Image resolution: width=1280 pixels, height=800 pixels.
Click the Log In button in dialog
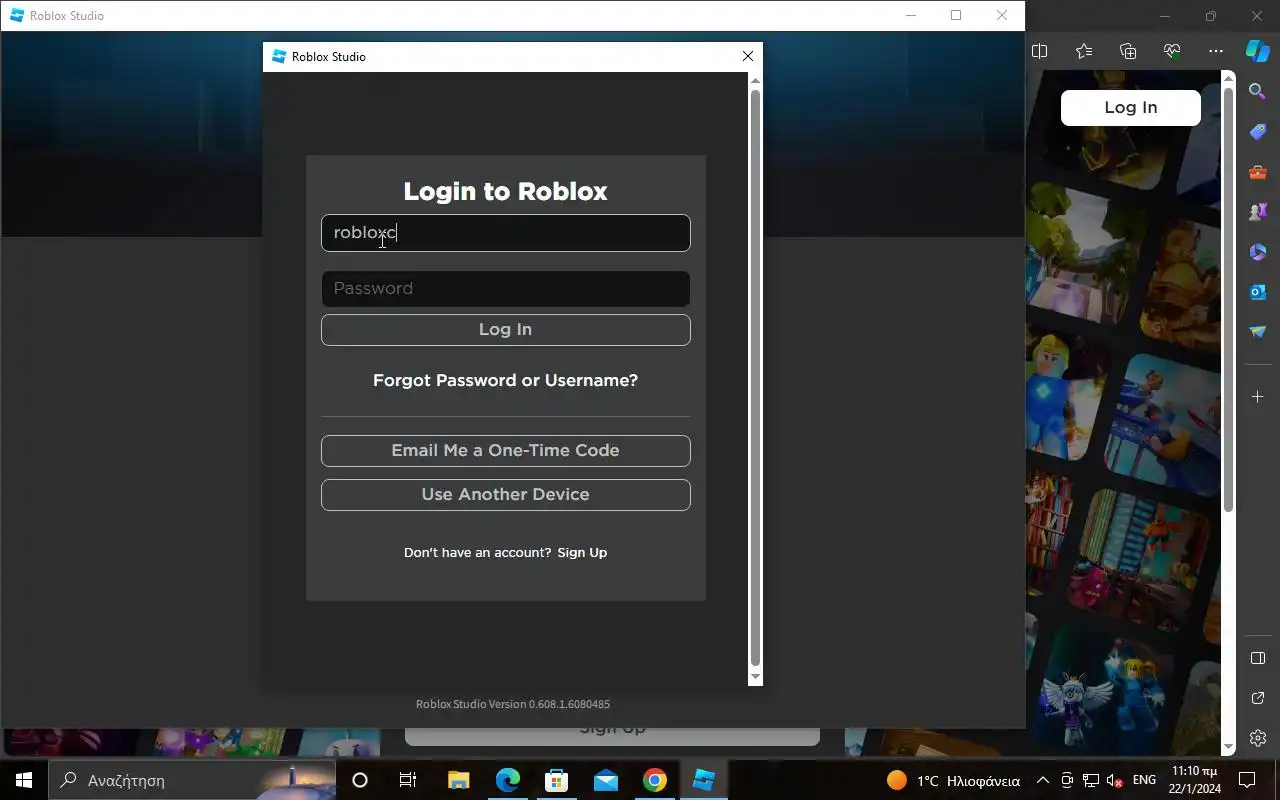click(505, 330)
